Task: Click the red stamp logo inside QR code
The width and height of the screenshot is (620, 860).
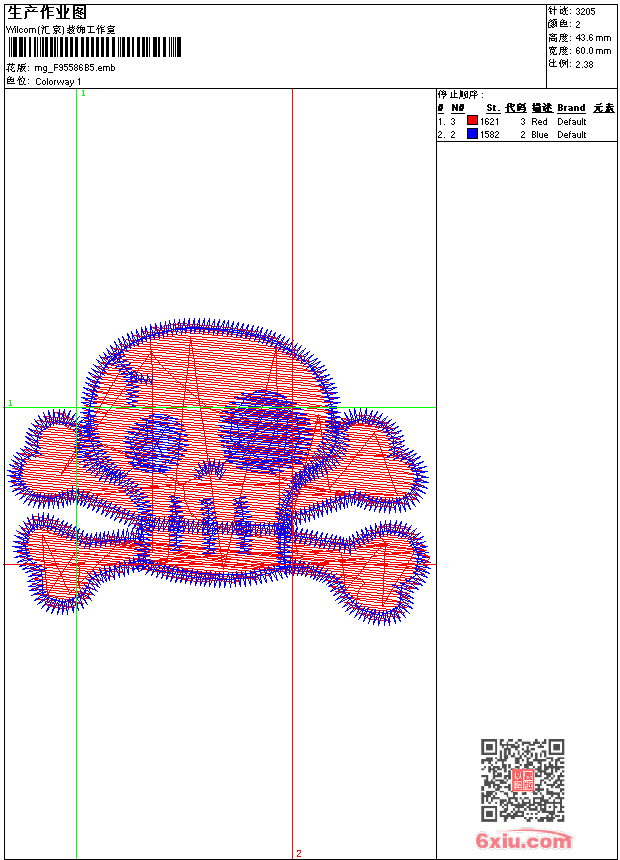Action: [x=522, y=781]
